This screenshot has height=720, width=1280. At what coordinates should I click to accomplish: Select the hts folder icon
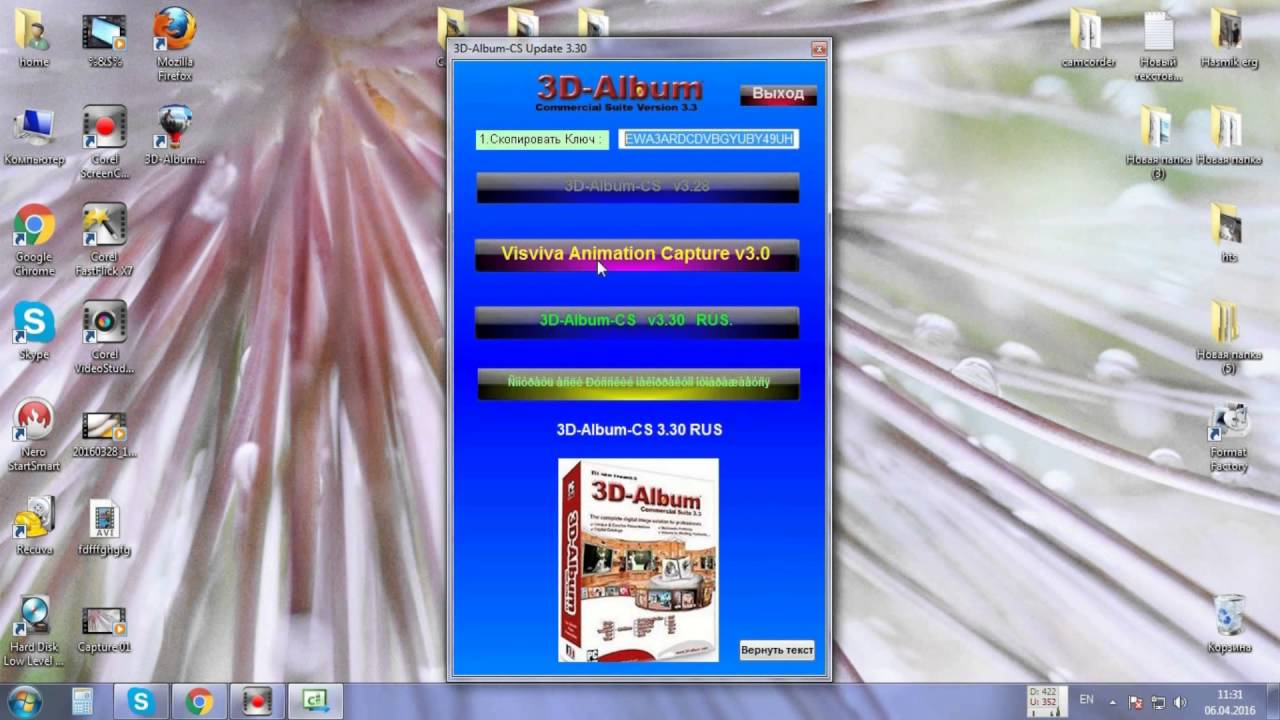[1229, 233]
